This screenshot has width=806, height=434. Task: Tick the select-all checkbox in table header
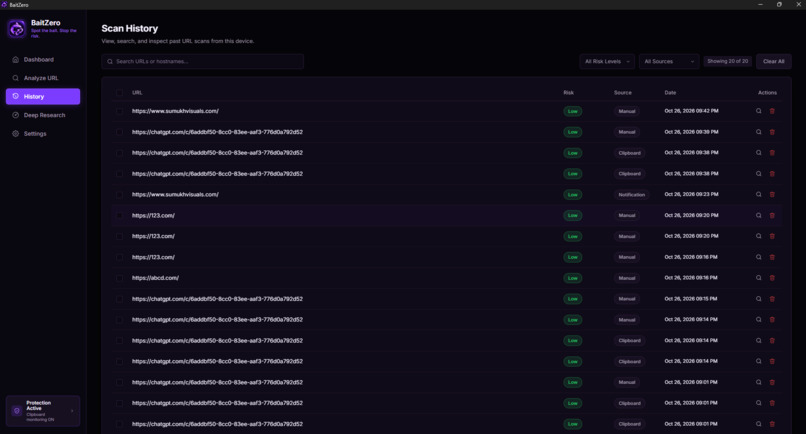119,93
